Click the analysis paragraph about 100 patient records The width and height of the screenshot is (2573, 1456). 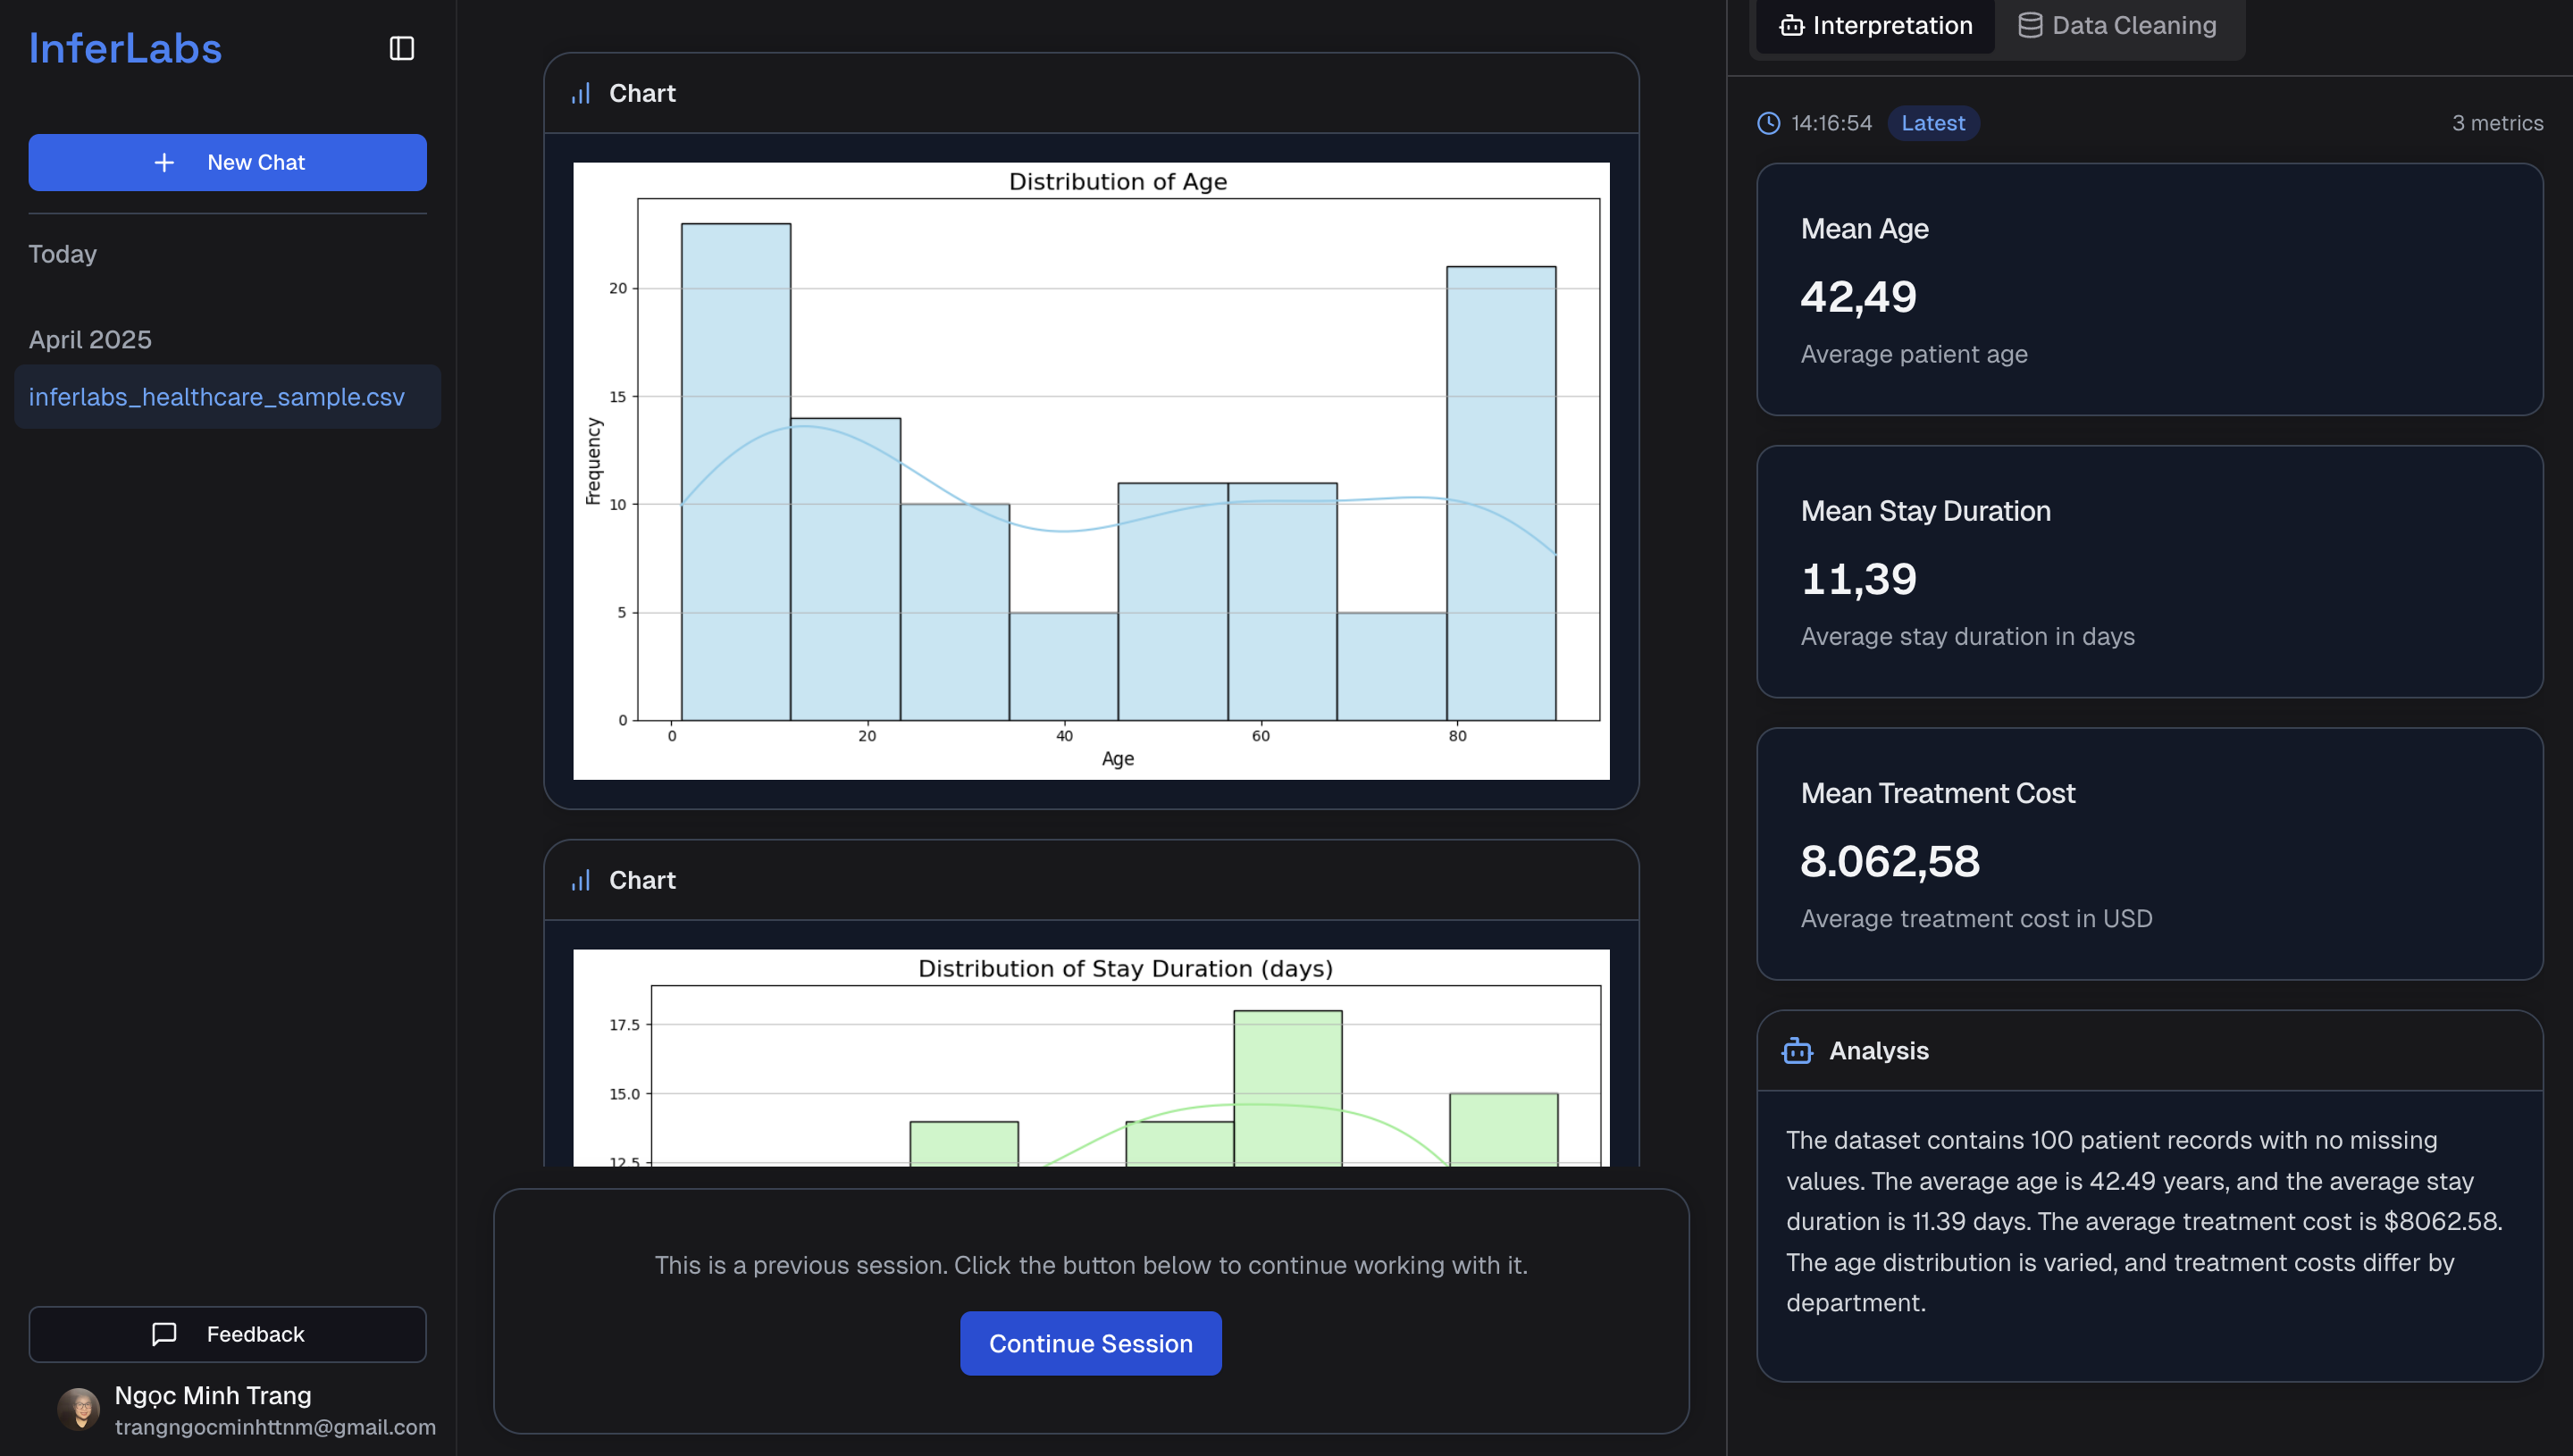point(2144,1221)
